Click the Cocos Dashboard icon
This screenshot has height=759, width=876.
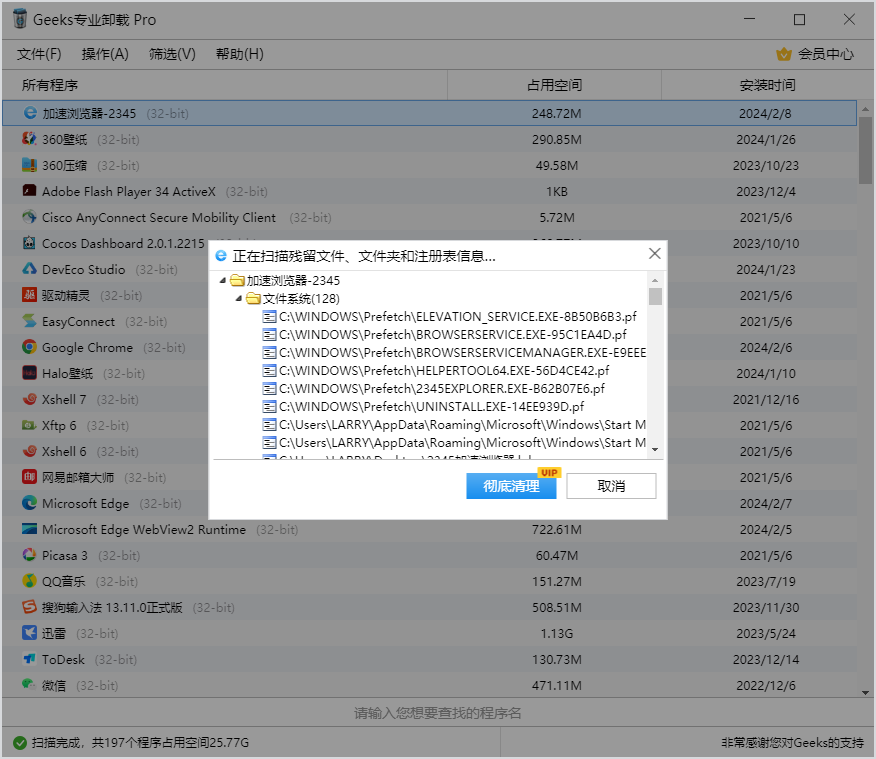(x=29, y=243)
